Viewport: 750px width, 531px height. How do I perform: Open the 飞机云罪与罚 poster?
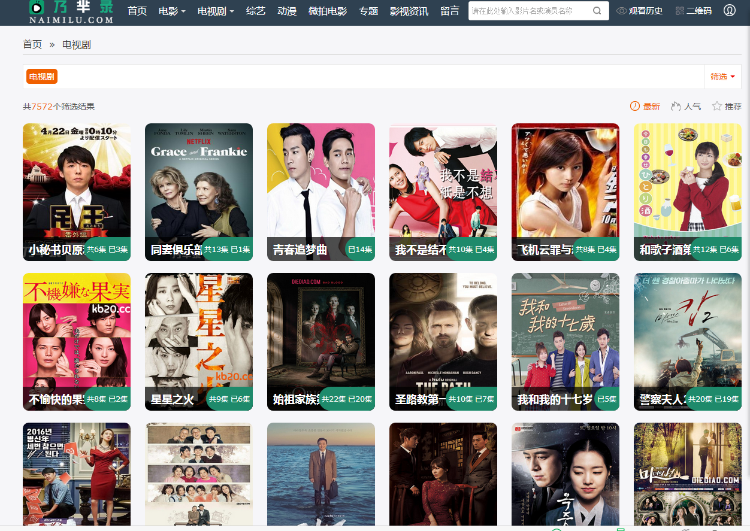(x=565, y=192)
